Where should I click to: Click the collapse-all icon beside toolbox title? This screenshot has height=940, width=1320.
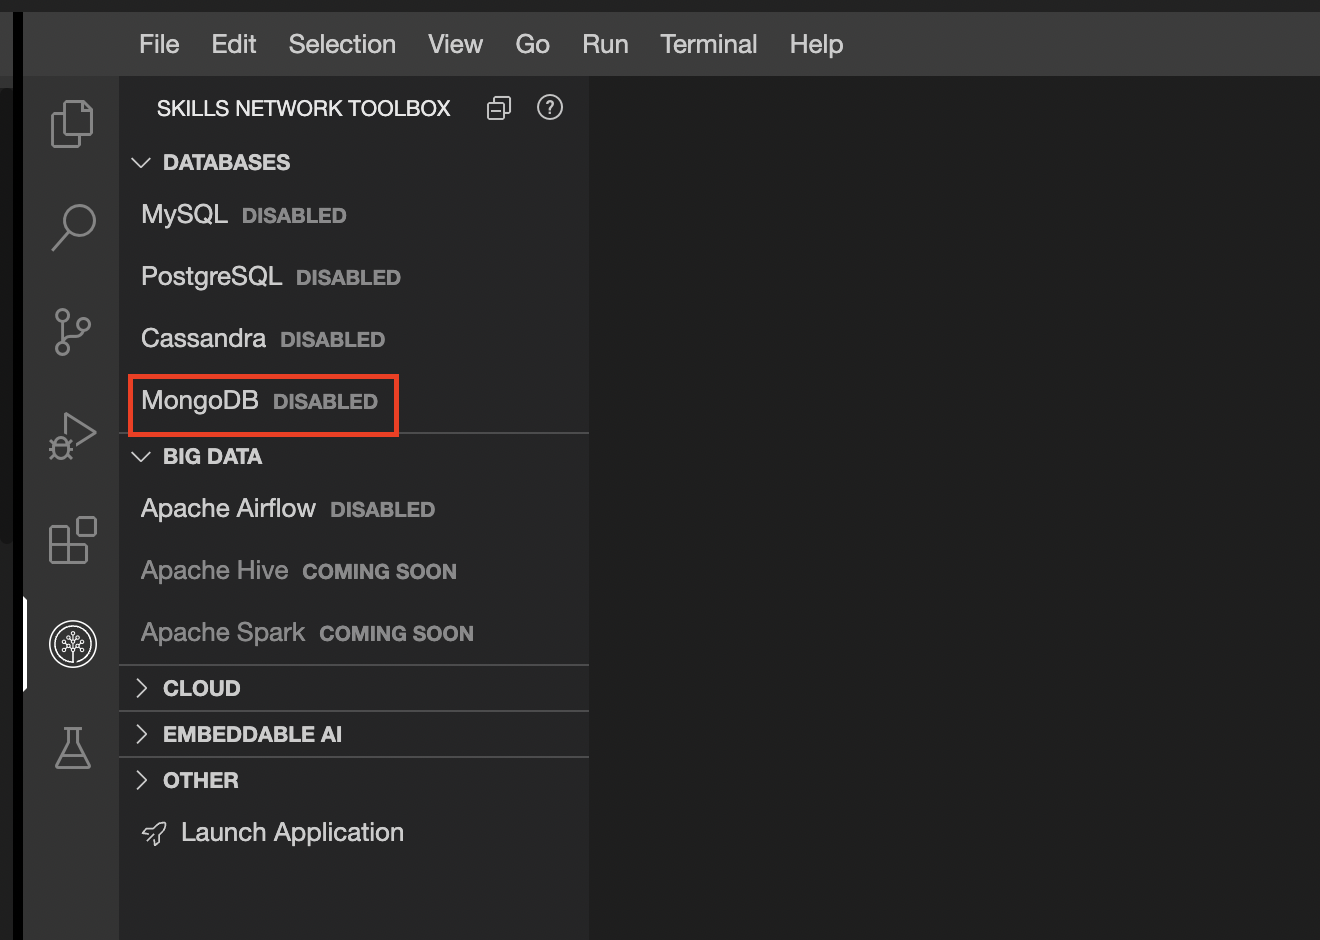click(x=499, y=108)
